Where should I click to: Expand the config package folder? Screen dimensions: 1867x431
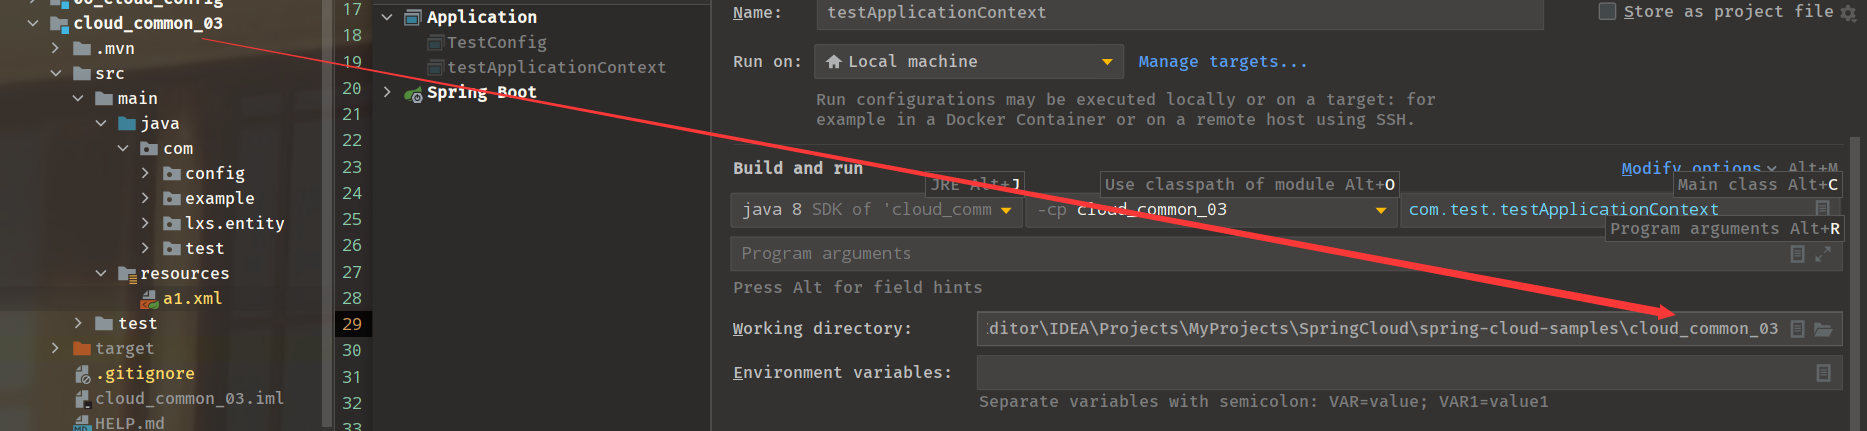pyautogui.click(x=145, y=173)
